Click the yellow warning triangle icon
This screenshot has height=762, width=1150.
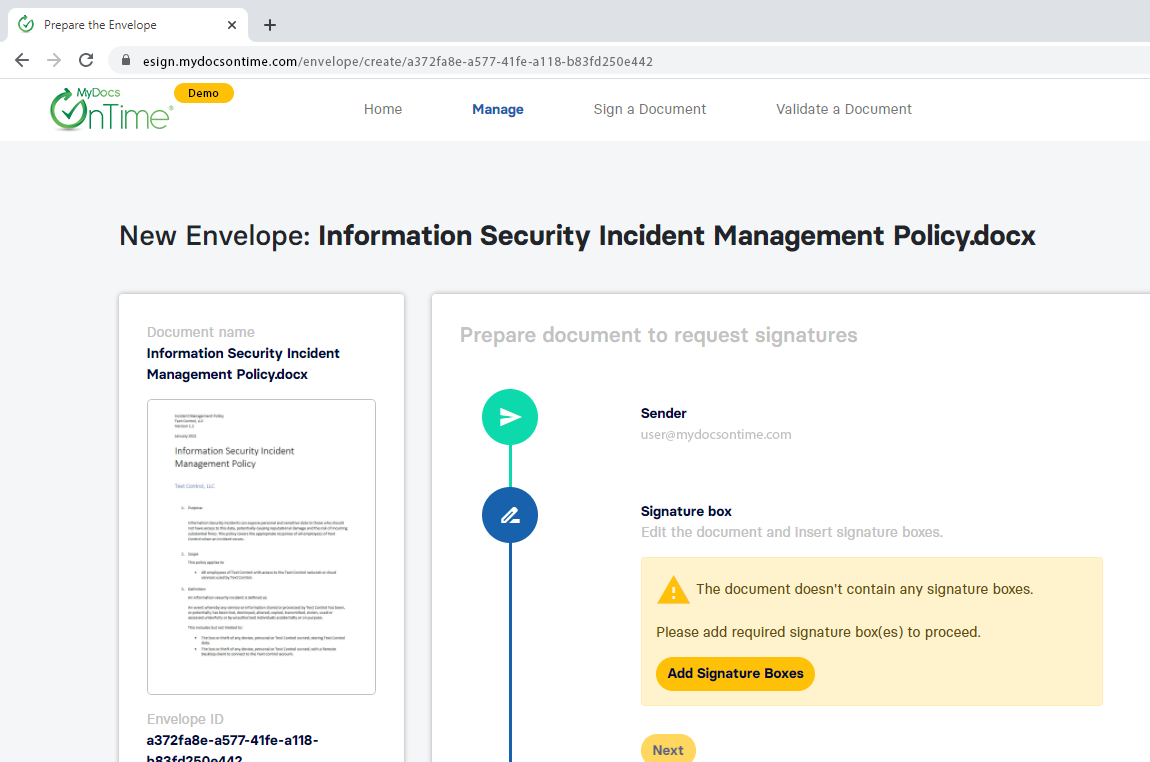point(673,590)
